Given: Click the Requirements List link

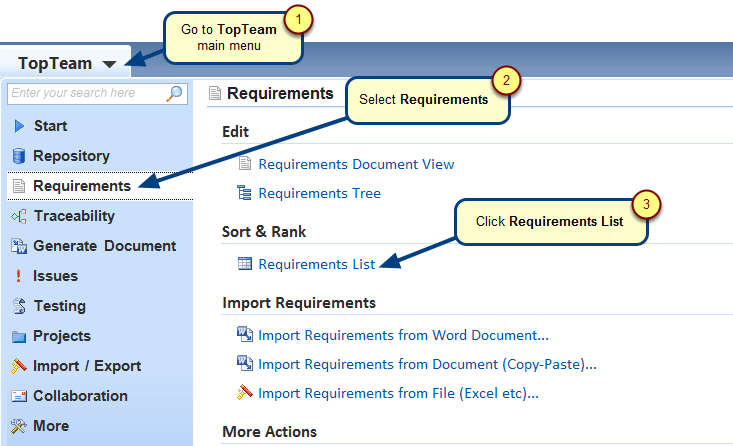Looking at the screenshot, I should click(316, 264).
